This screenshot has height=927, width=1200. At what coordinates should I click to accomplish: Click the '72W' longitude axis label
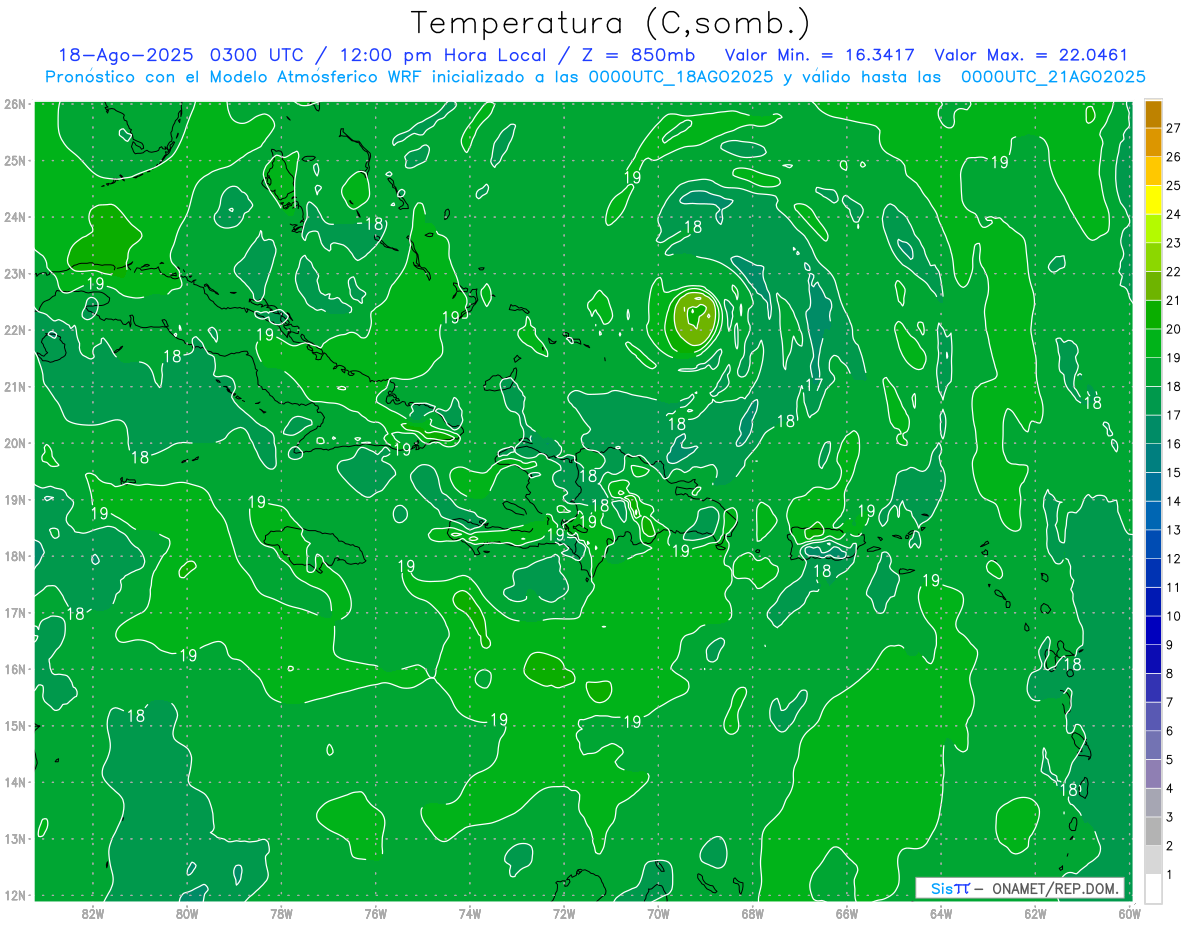pyautogui.click(x=564, y=913)
